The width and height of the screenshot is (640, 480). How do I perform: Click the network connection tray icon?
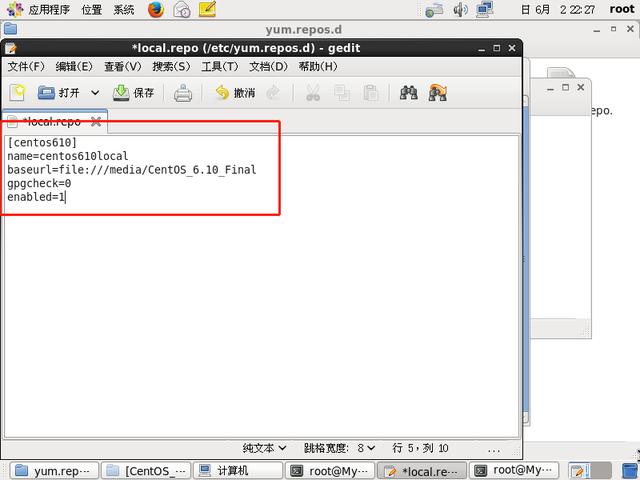pos(484,9)
